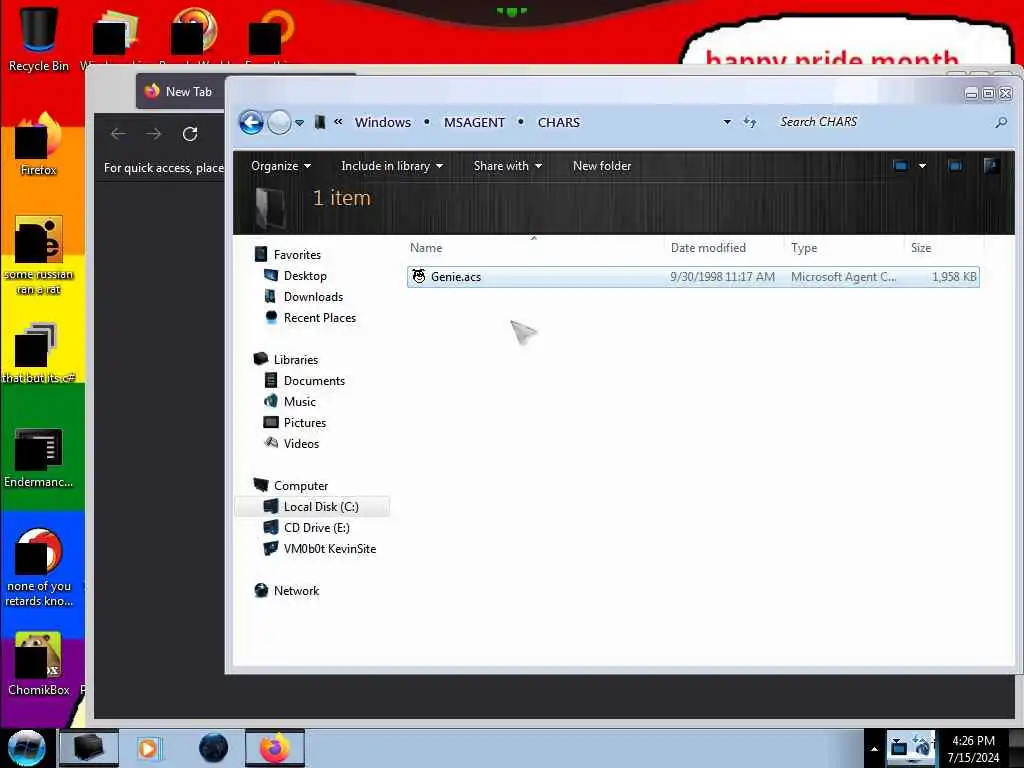Click Firefox window back arrow
1024x768 pixels.
pos(118,134)
